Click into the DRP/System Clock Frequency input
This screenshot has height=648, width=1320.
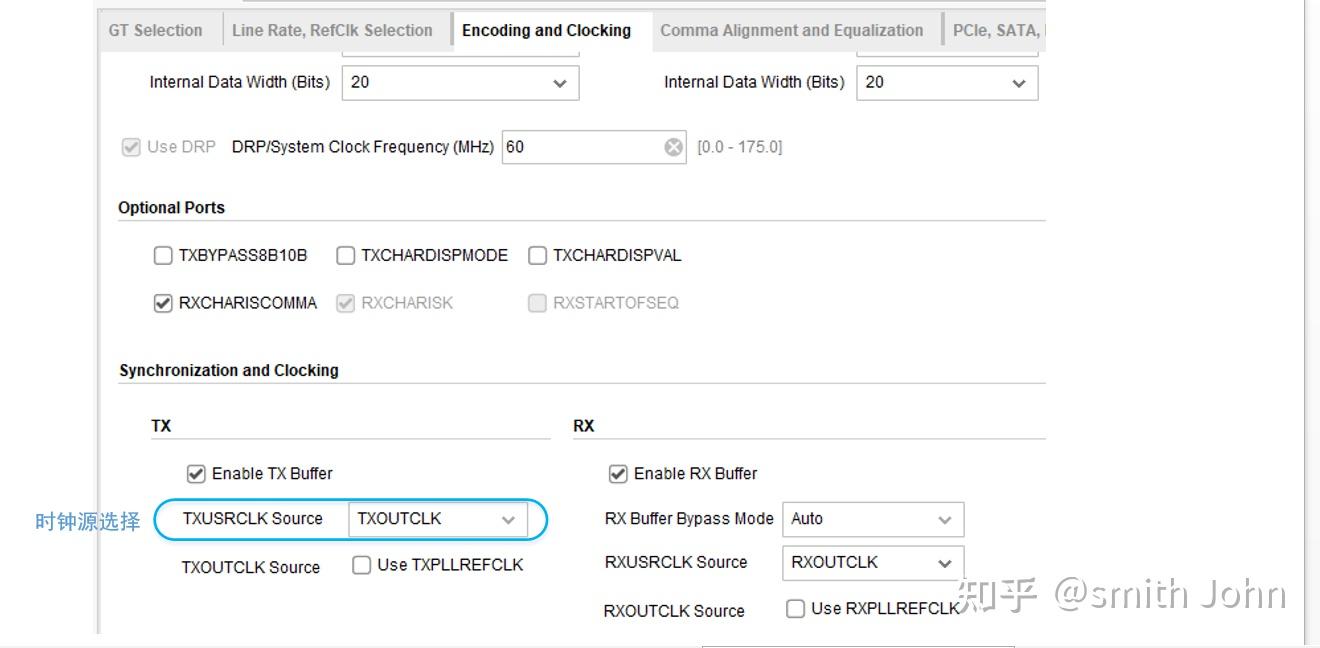(x=580, y=148)
